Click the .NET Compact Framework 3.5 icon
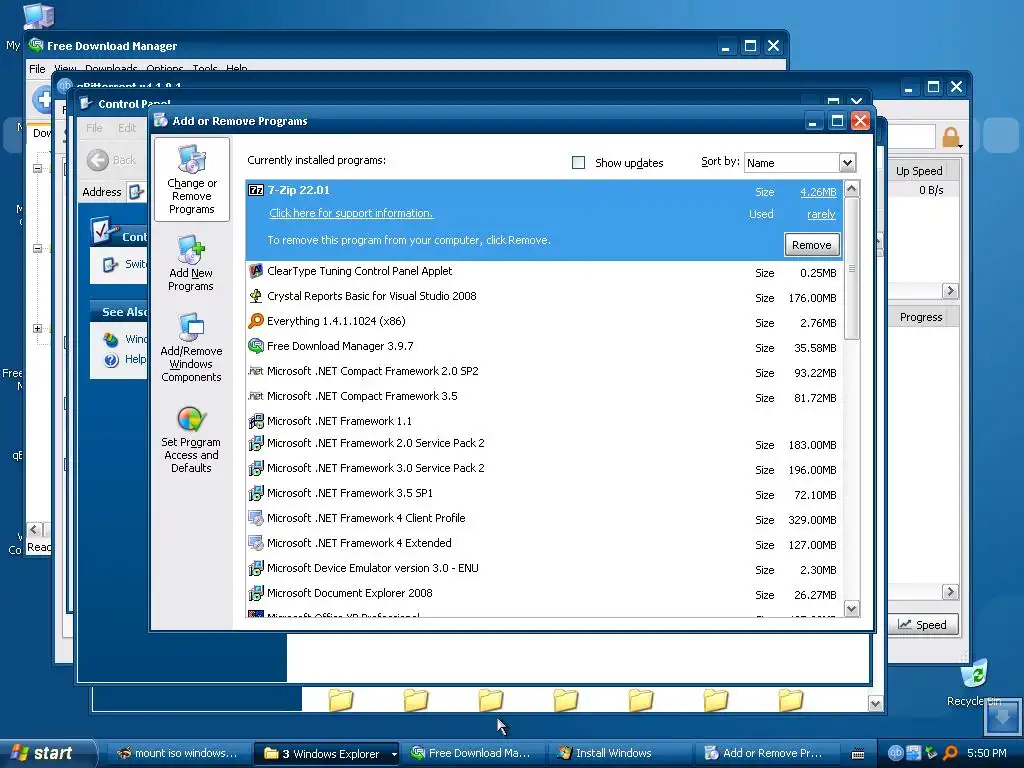This screenshot has width=1024, height=768. (256, 396)
